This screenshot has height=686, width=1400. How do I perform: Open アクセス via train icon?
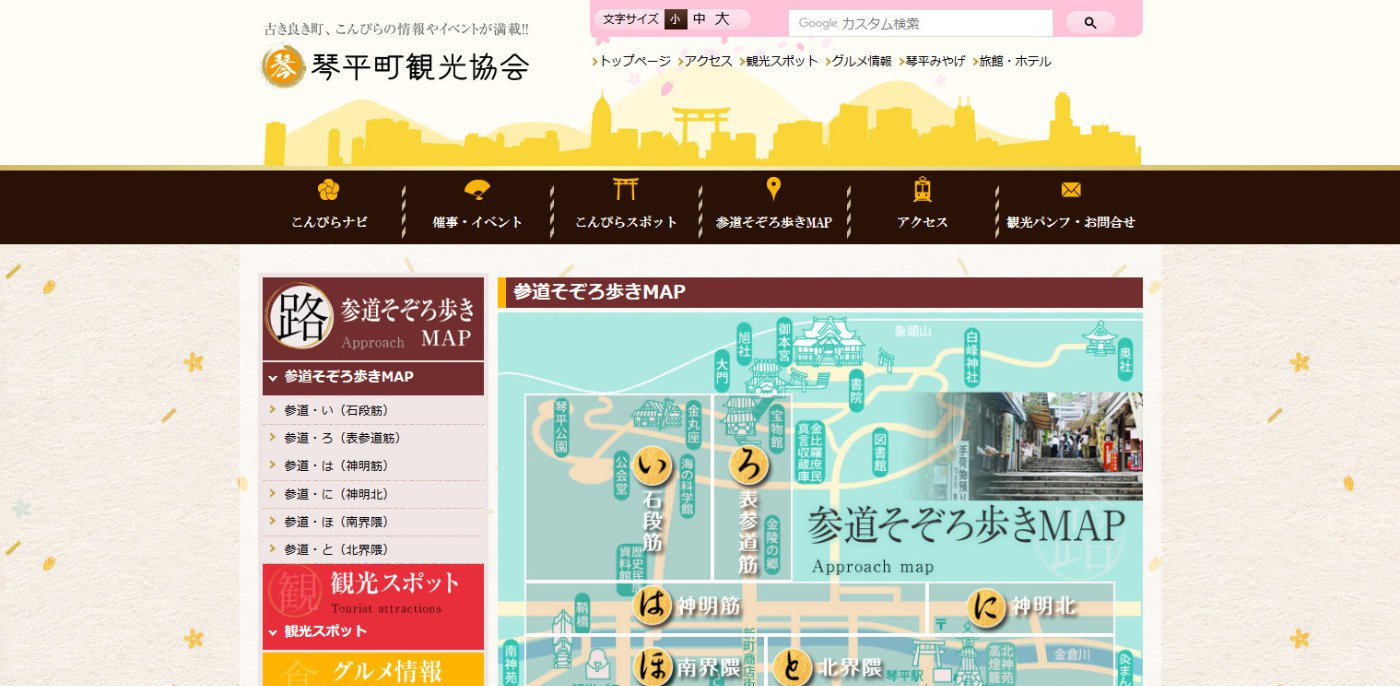tap(922, 190)
